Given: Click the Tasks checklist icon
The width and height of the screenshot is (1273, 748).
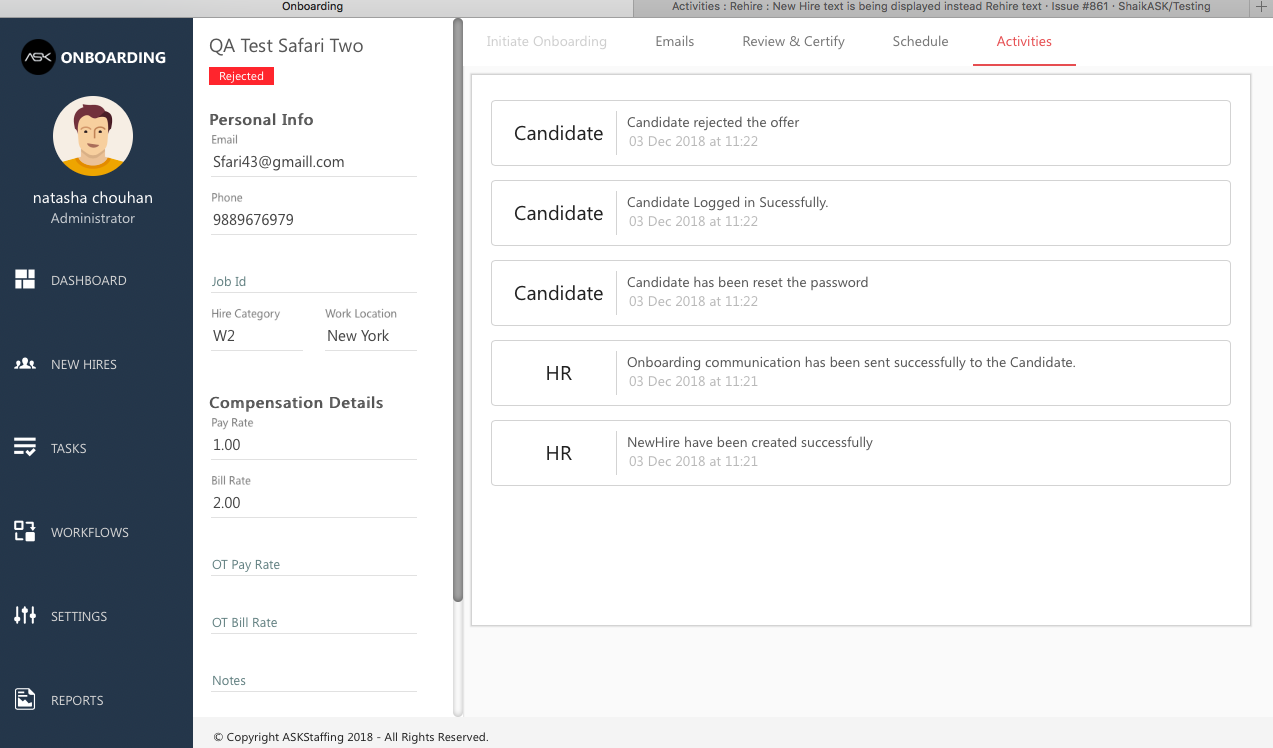Looking at the screenshot, I should pos(25,448).
